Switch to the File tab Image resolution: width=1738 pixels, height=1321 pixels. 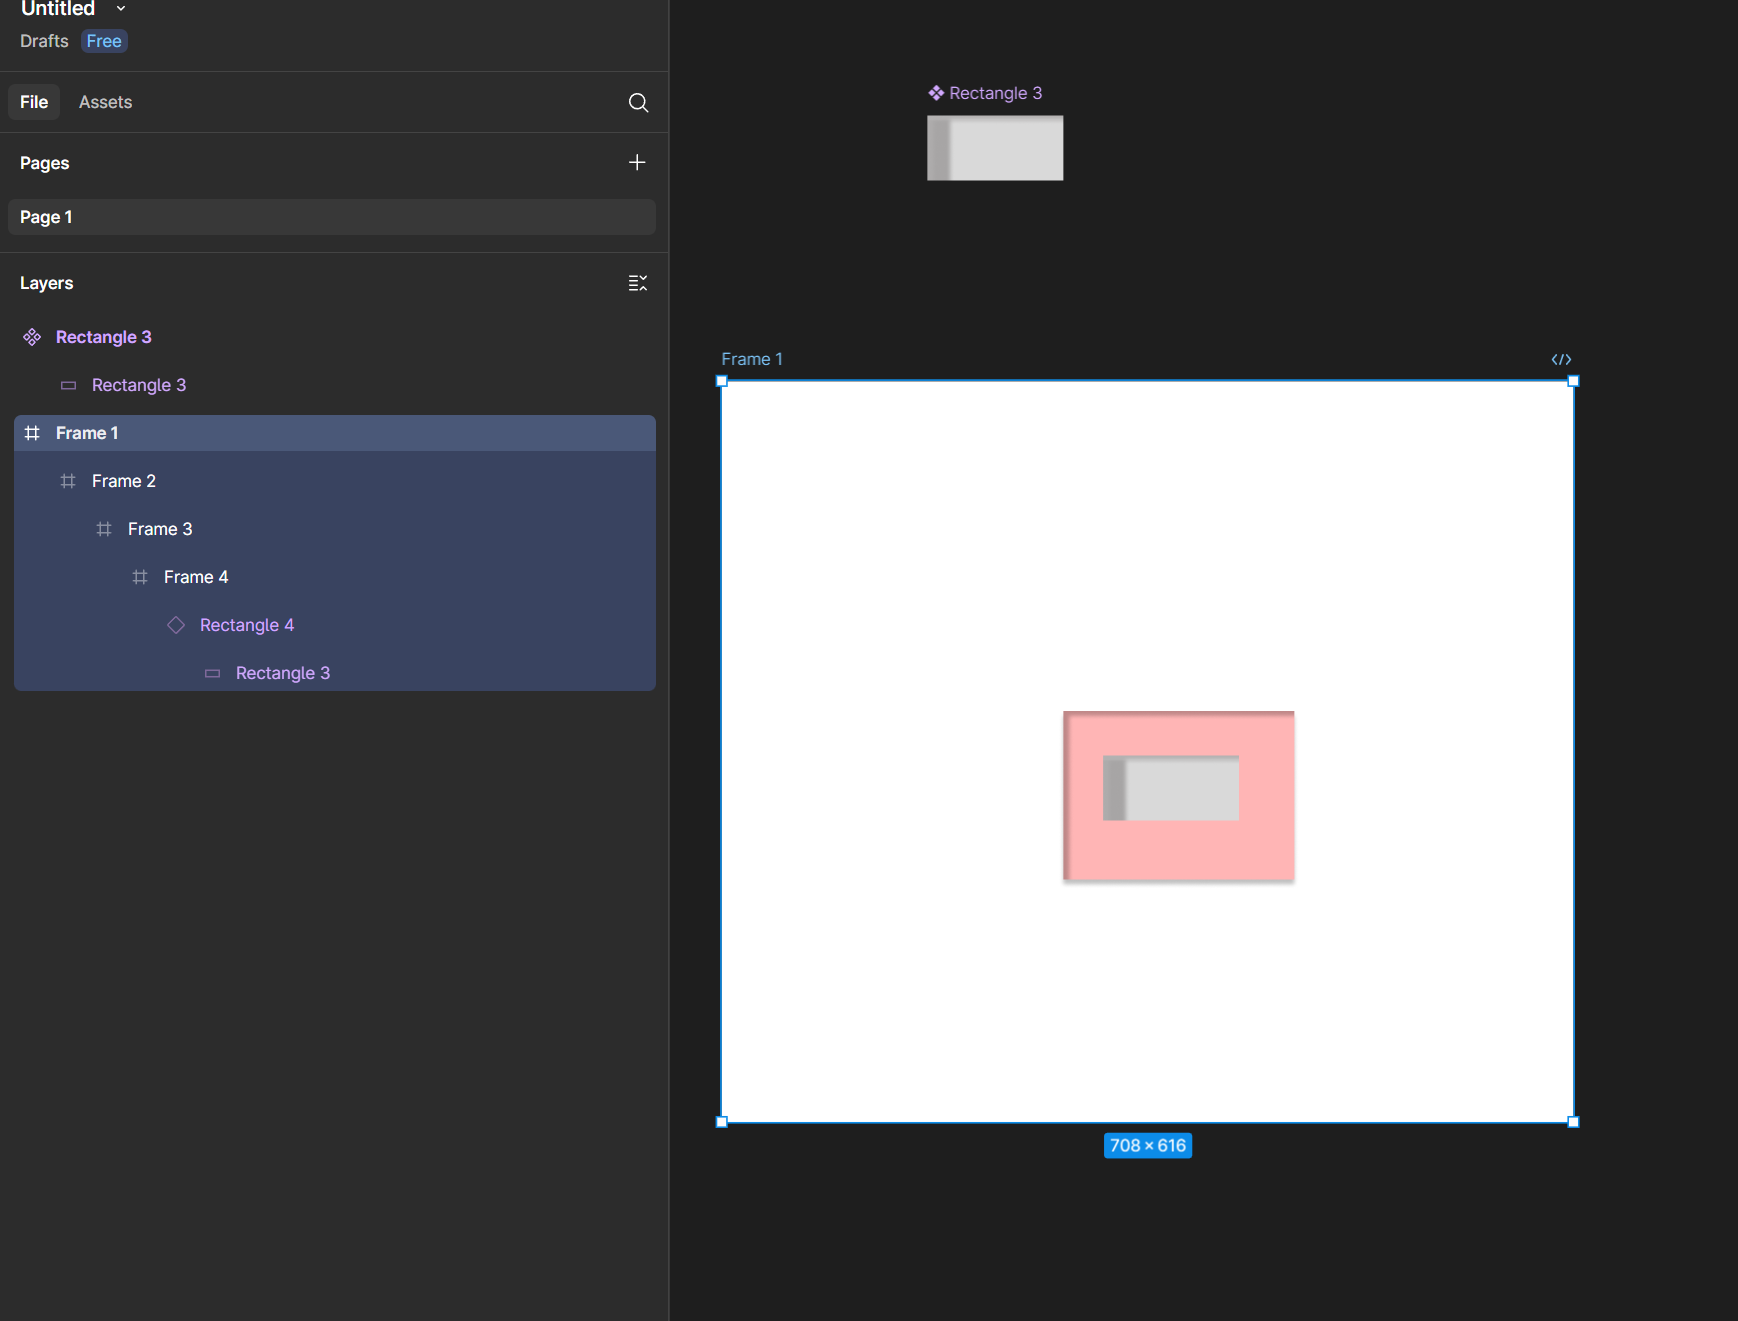(x=34, y=102)
